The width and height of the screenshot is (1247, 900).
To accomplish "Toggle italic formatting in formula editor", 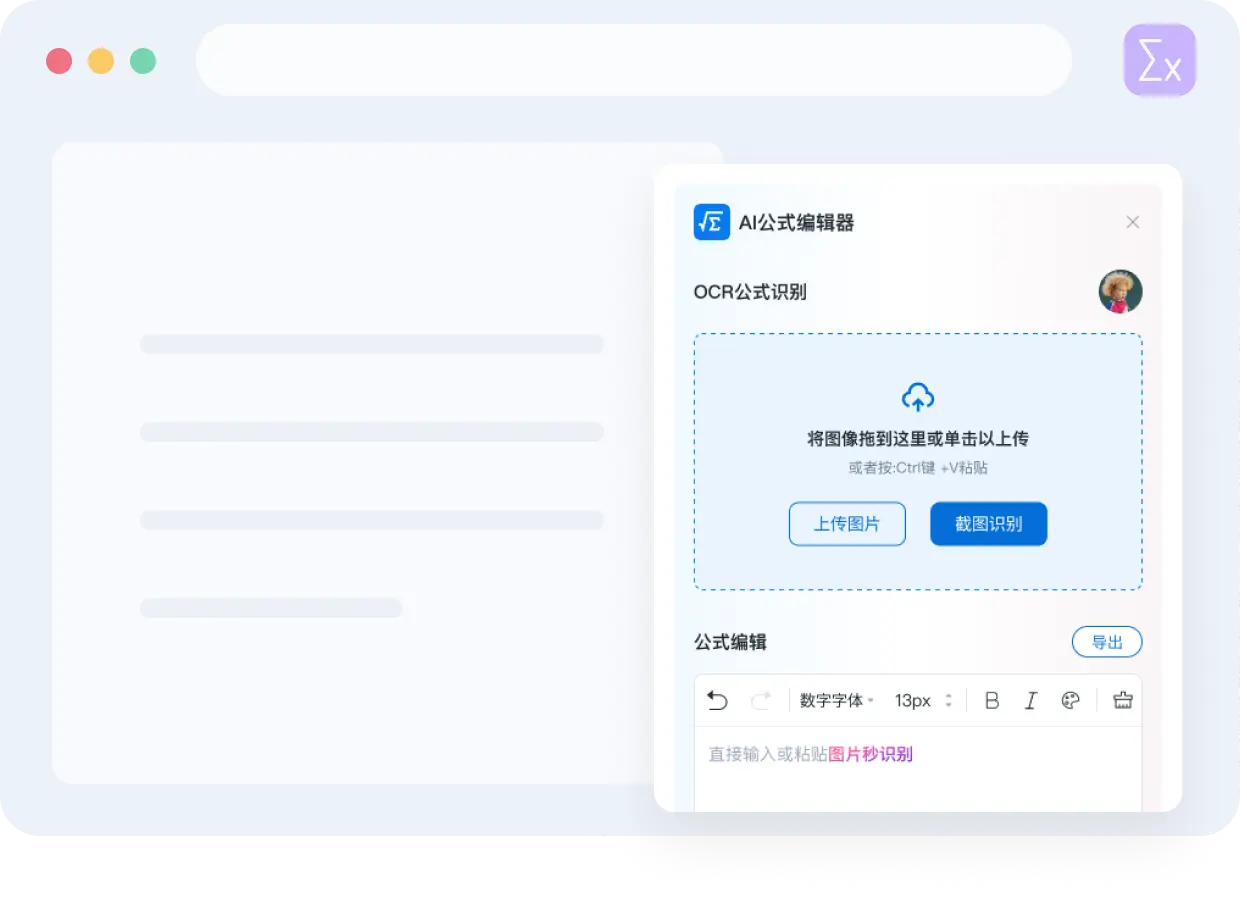I will click(x=1030, y=700).
